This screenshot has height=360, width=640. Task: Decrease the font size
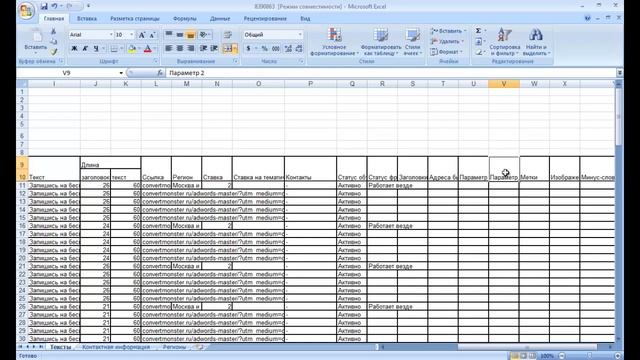pyautogui.click(x=152, y=35)
